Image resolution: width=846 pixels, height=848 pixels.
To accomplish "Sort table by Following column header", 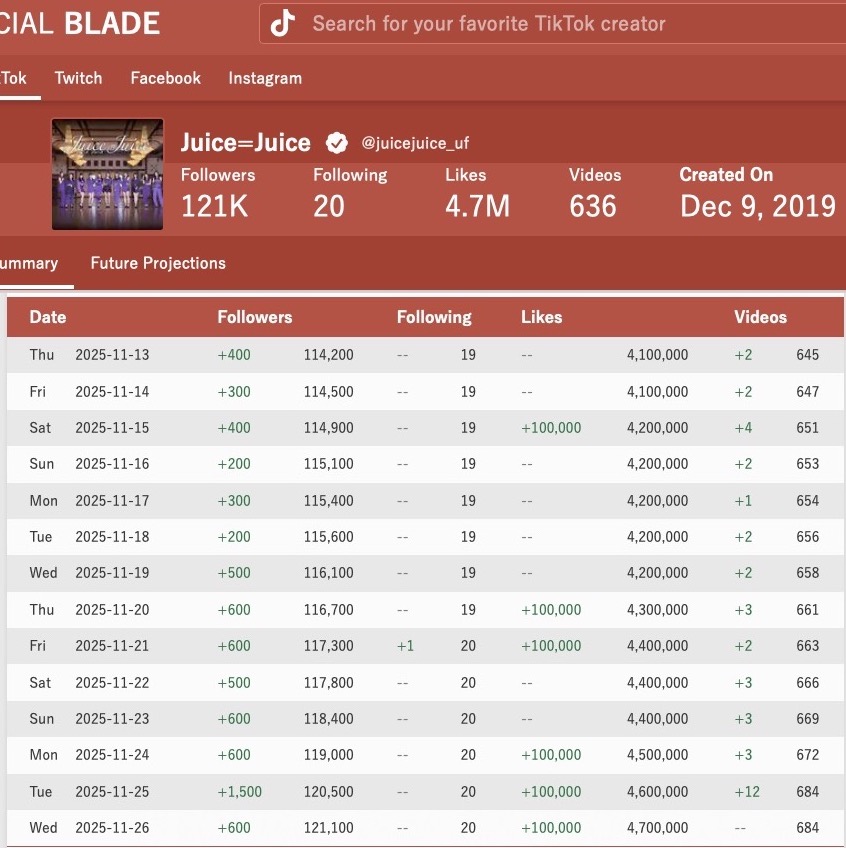I will click(434, 317).
